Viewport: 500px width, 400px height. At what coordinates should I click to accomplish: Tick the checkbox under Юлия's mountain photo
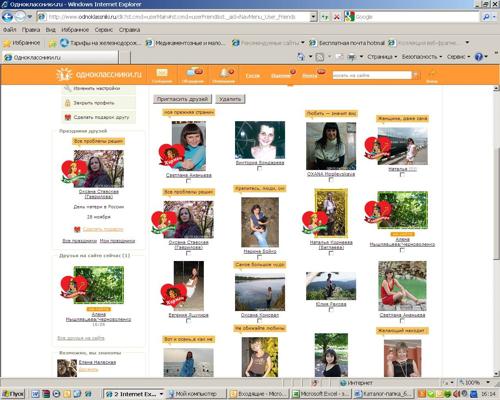(x=331, y=310)
